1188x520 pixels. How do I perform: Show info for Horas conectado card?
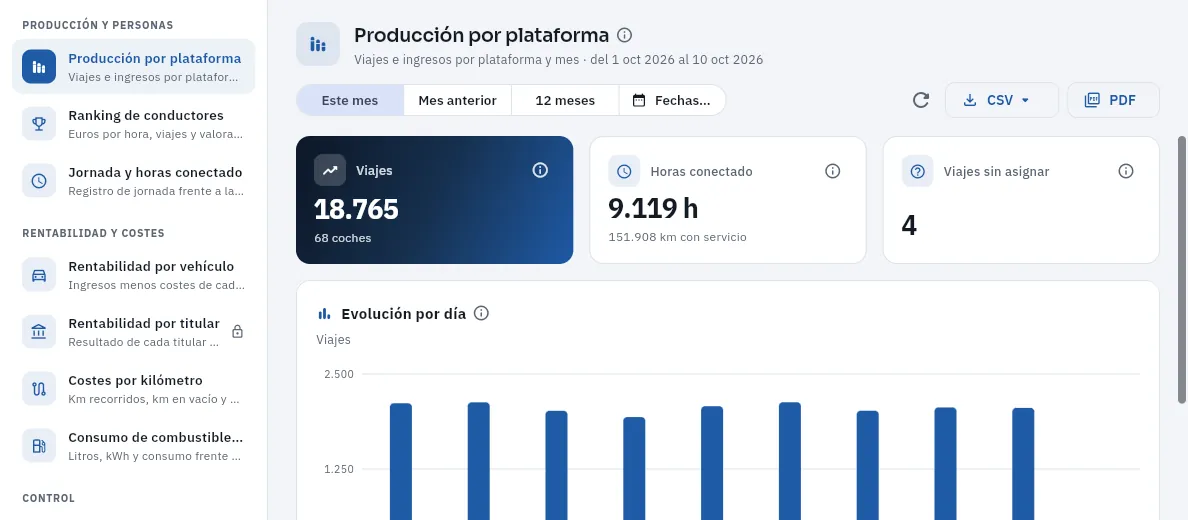(833, 171)
